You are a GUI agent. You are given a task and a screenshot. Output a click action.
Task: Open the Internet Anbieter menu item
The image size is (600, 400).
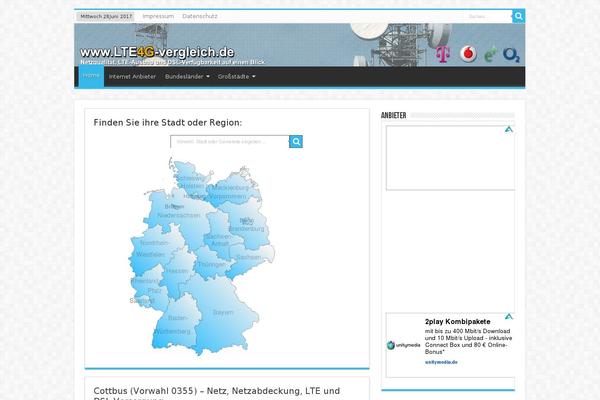coord(130,77)
